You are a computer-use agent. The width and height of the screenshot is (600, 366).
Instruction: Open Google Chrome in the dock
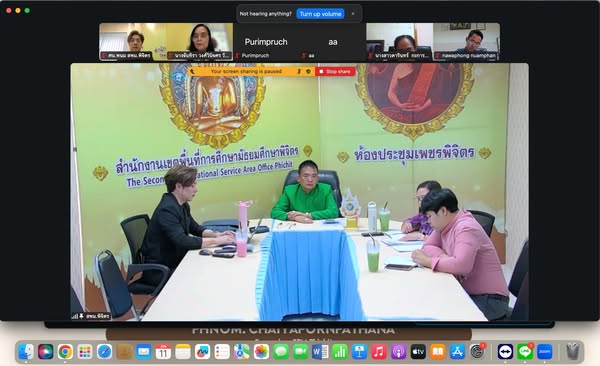point(65,351)
